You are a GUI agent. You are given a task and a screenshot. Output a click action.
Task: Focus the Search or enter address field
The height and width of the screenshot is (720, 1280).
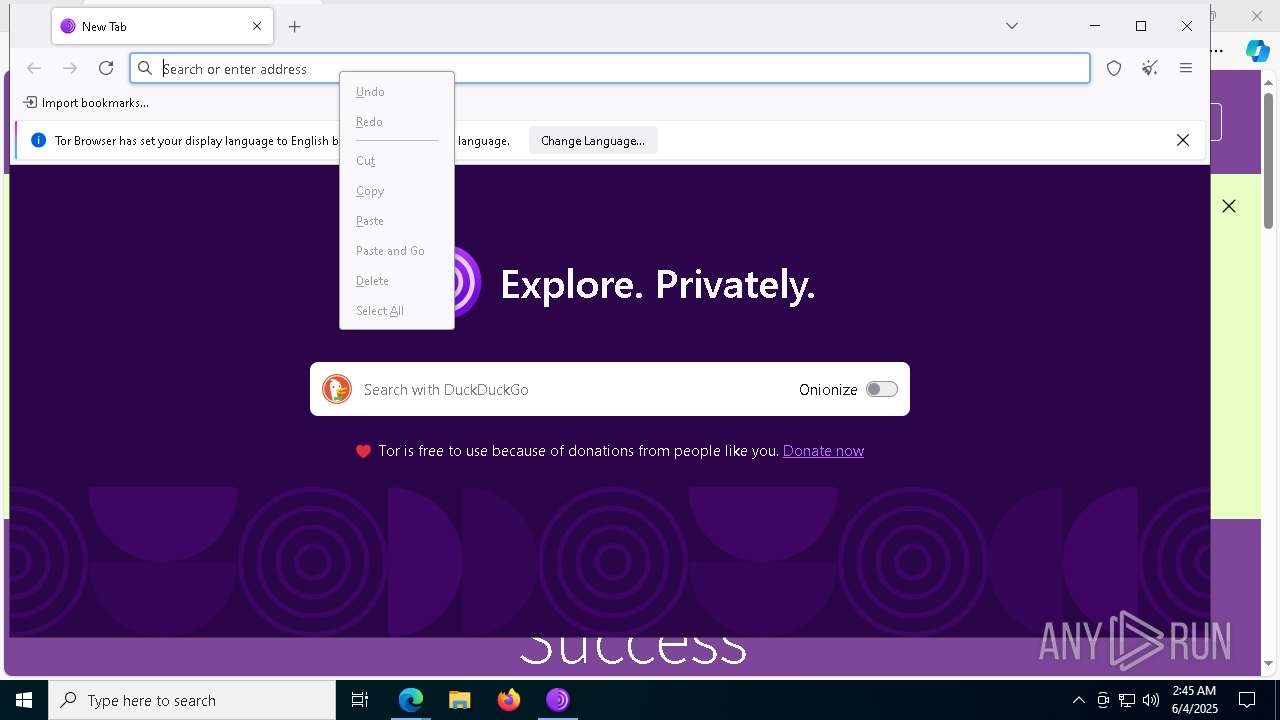pyautogui.click(x=610, y=68)
